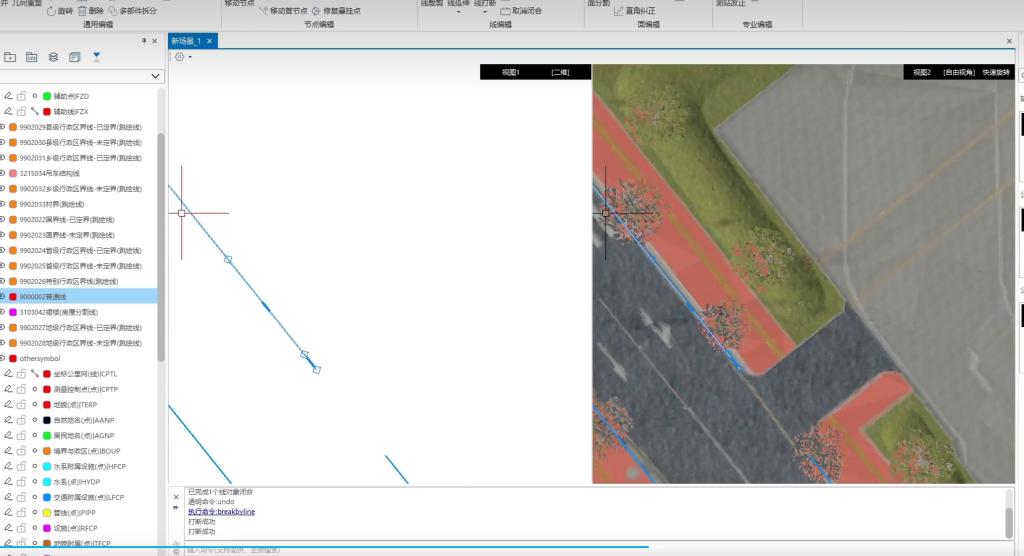
Task: Click the command input field
Action: 400,549
